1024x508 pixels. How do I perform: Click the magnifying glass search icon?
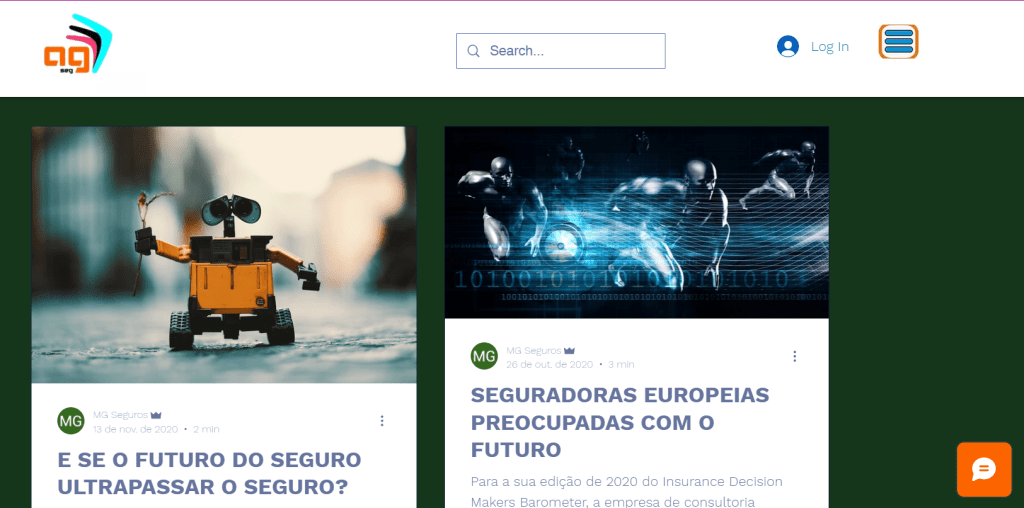pyautogui.click(x=473, y=51)
